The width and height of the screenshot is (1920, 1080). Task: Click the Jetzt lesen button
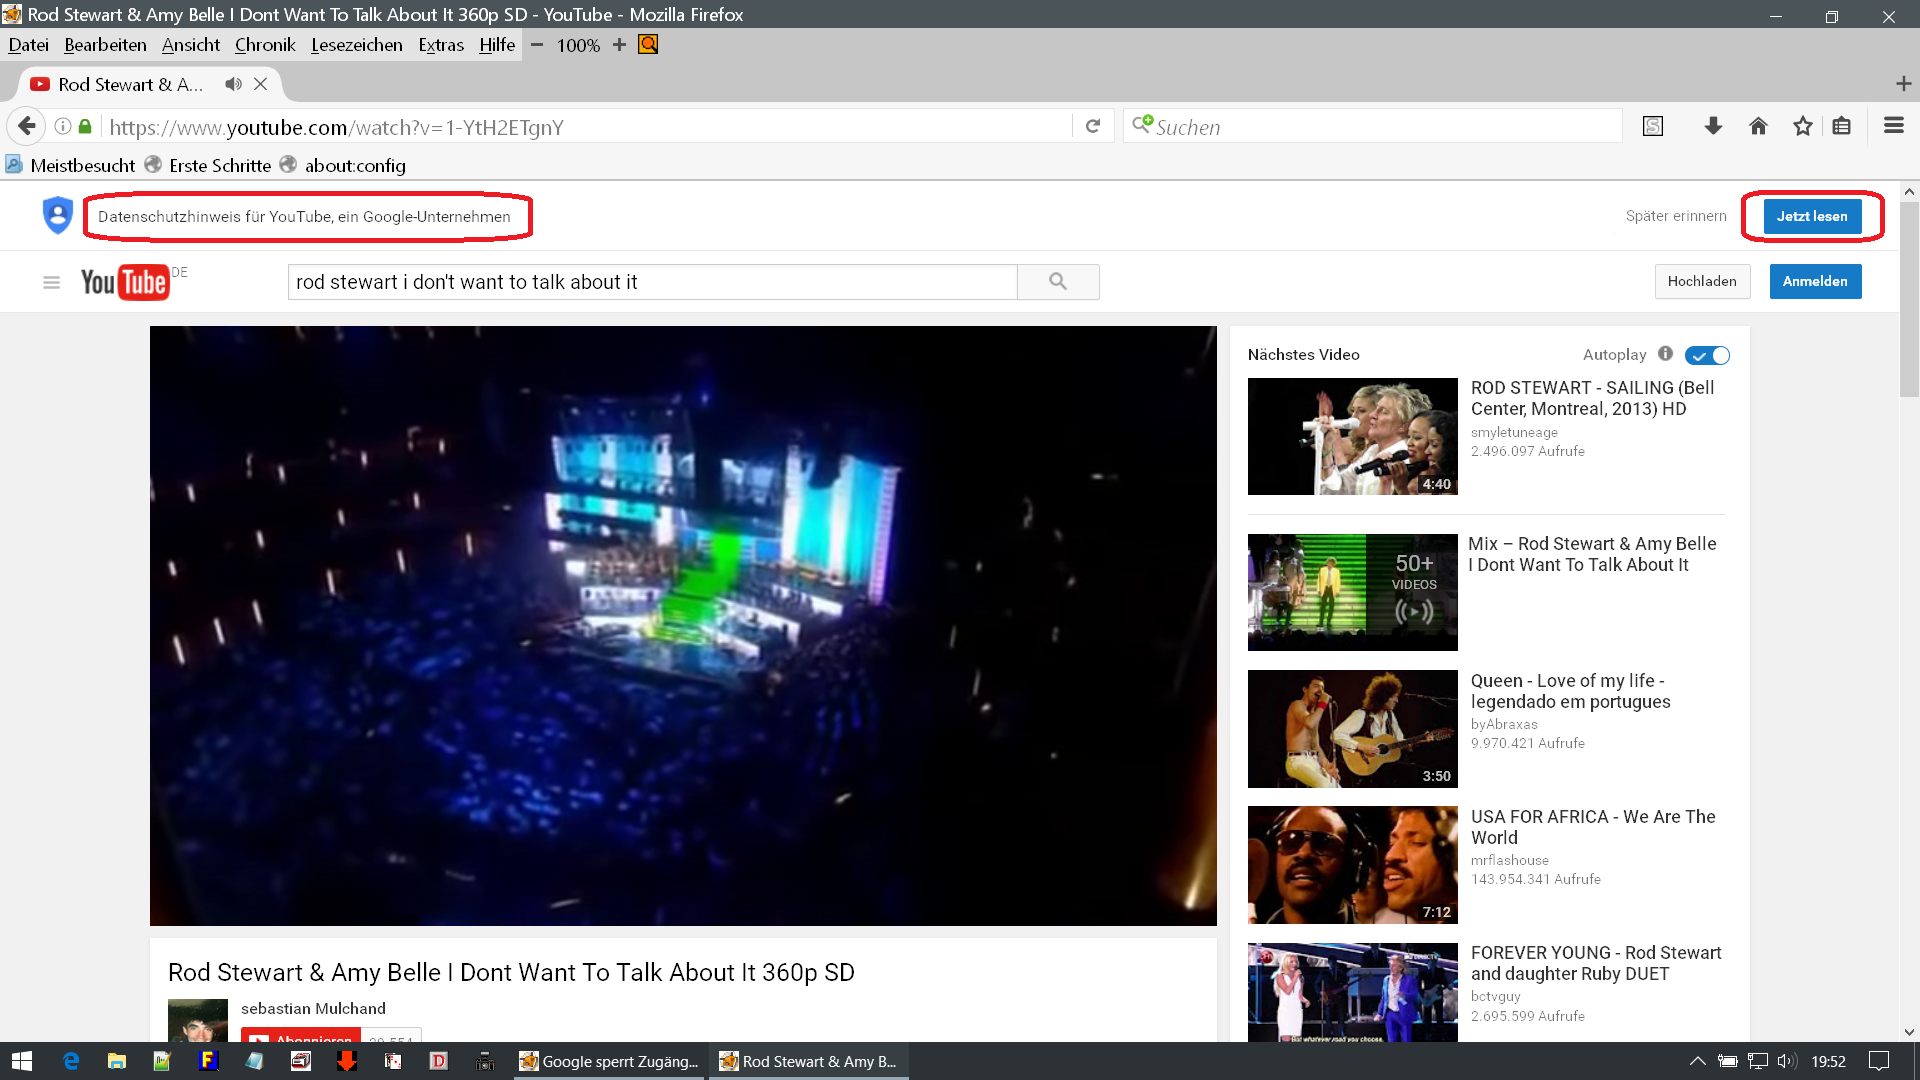click(1811, 216)
